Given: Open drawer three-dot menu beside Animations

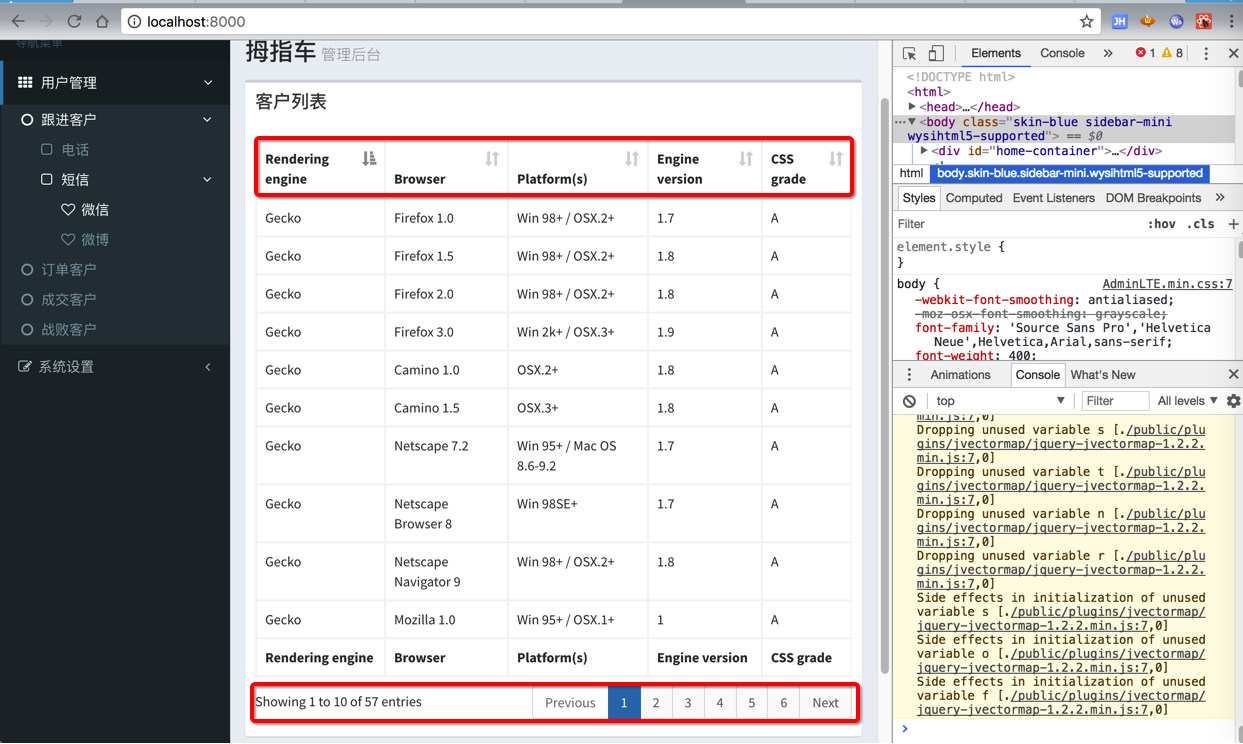Looking at the screenshot, I should point(909,374).
